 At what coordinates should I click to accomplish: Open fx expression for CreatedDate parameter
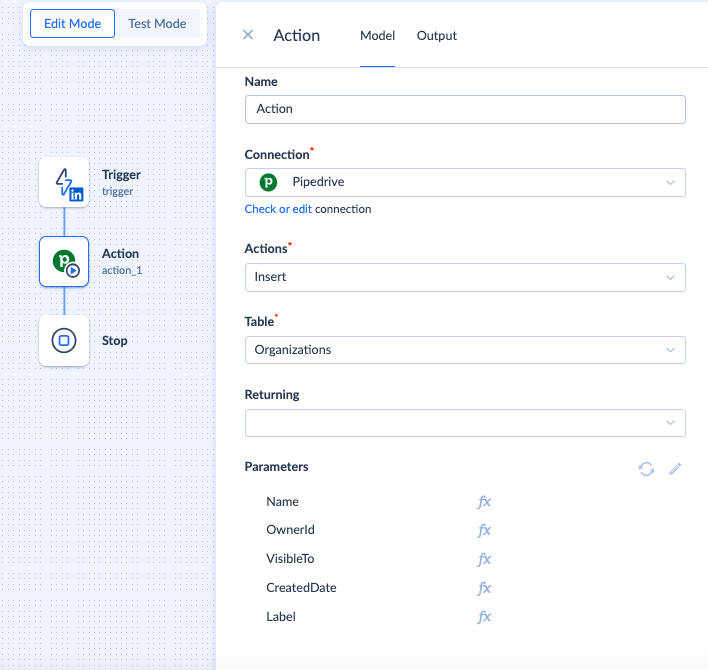pyautogui.click(x=484, y=588)
